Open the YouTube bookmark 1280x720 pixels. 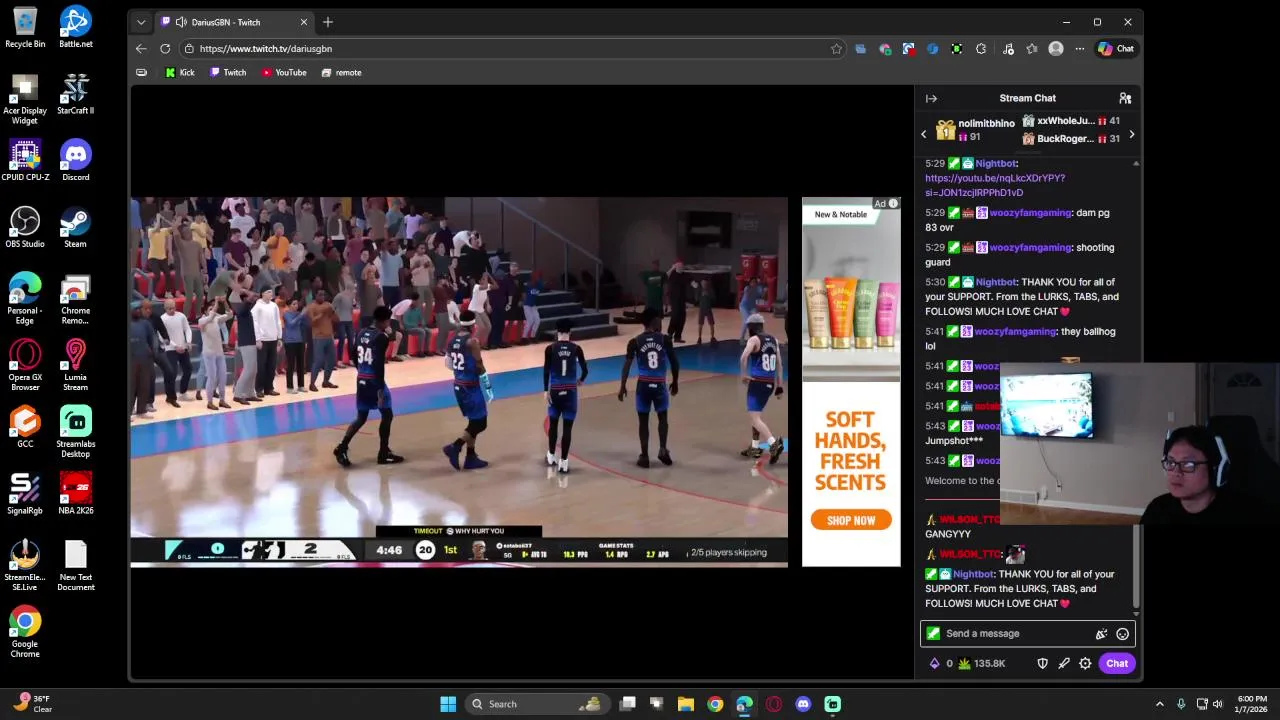284,72
